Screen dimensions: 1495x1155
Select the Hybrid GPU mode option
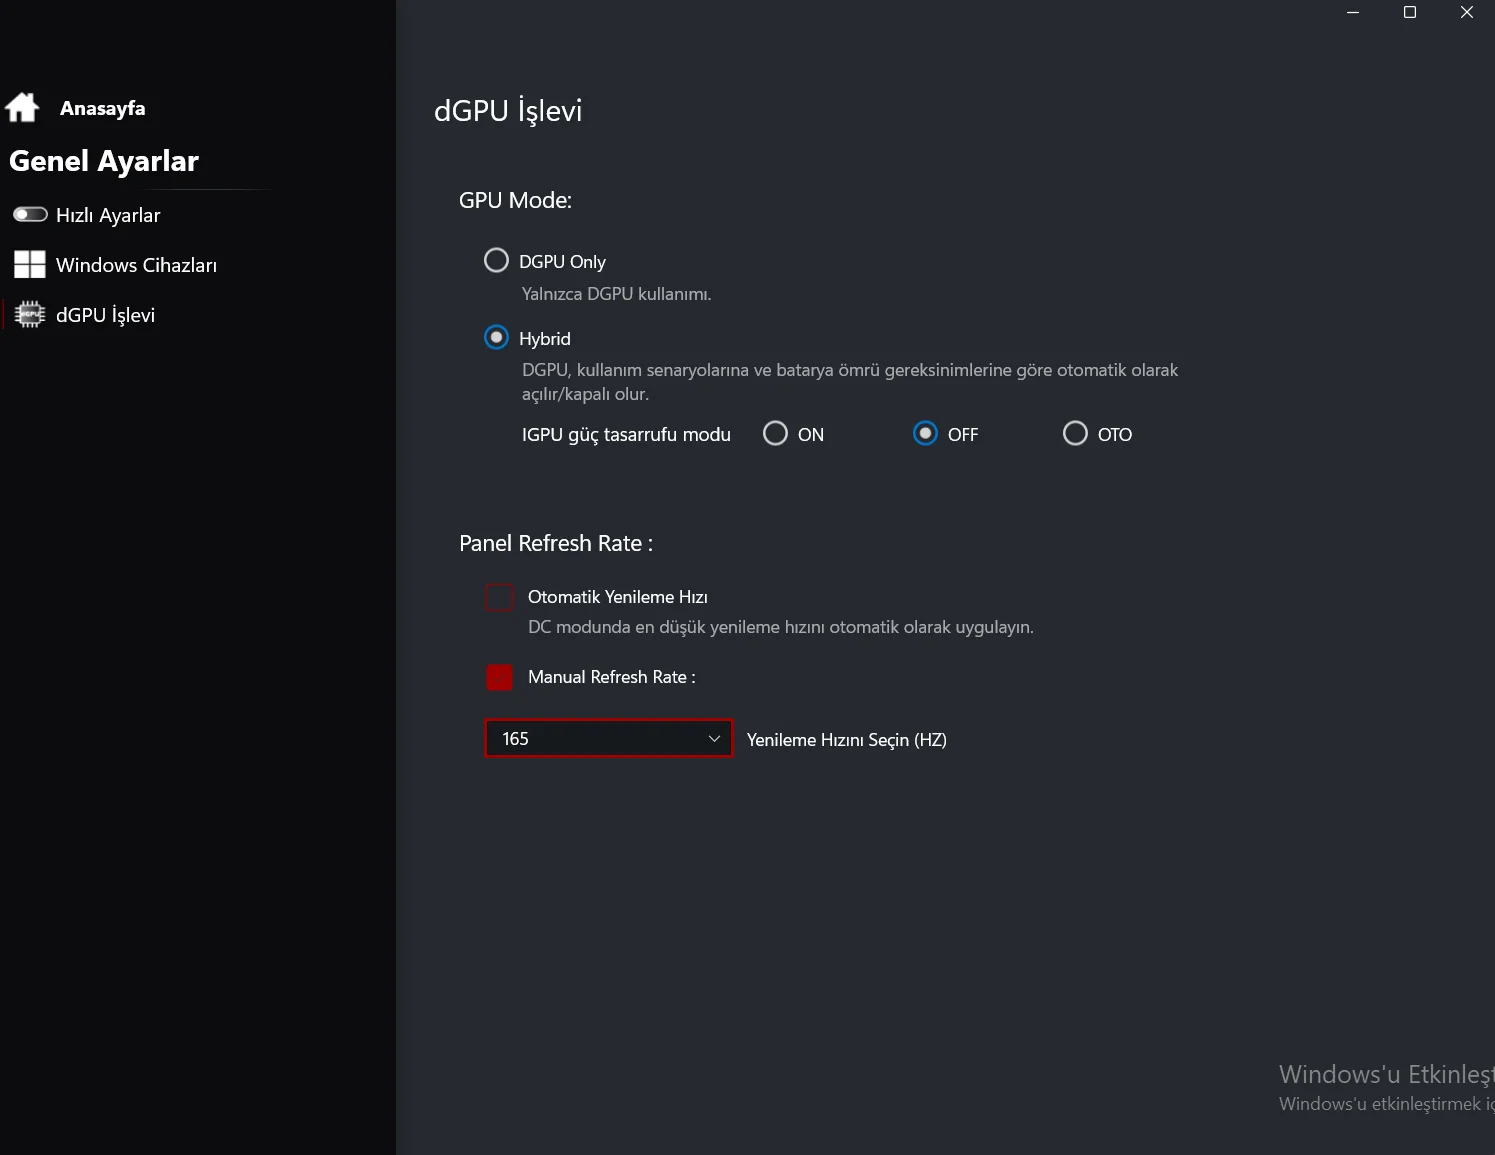(x=496, y=338)
